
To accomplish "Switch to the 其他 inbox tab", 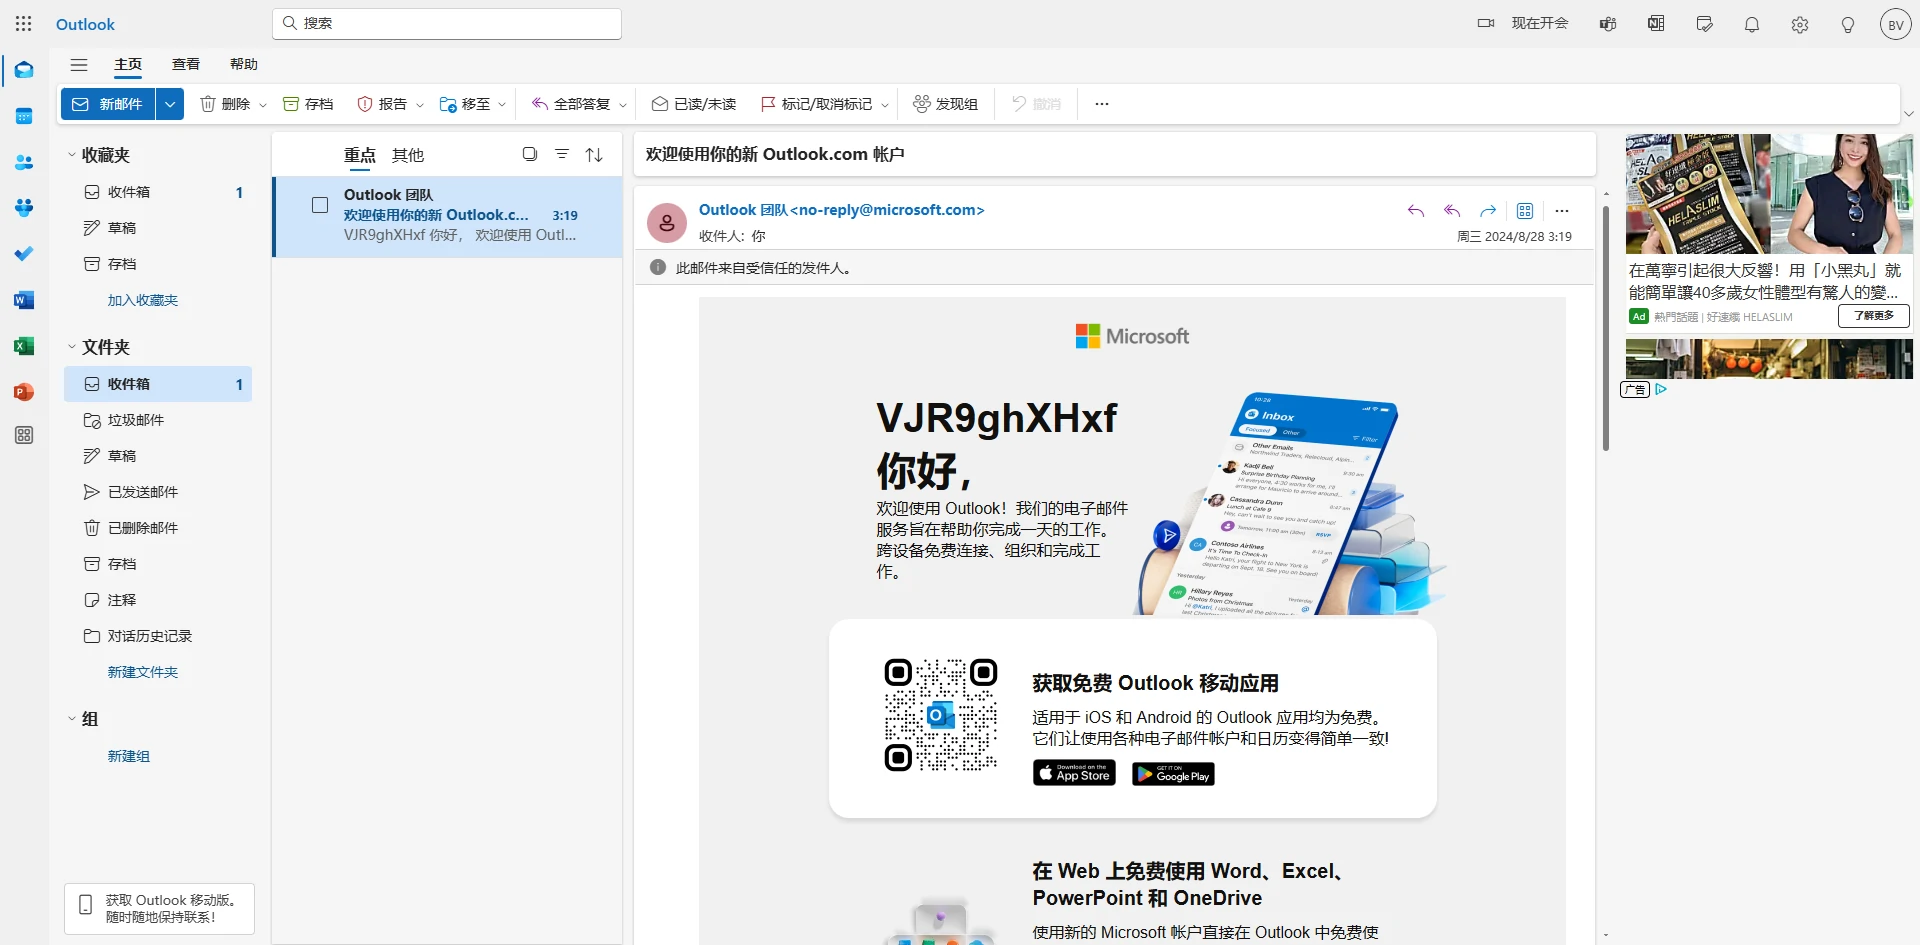I will click(408, 155).
